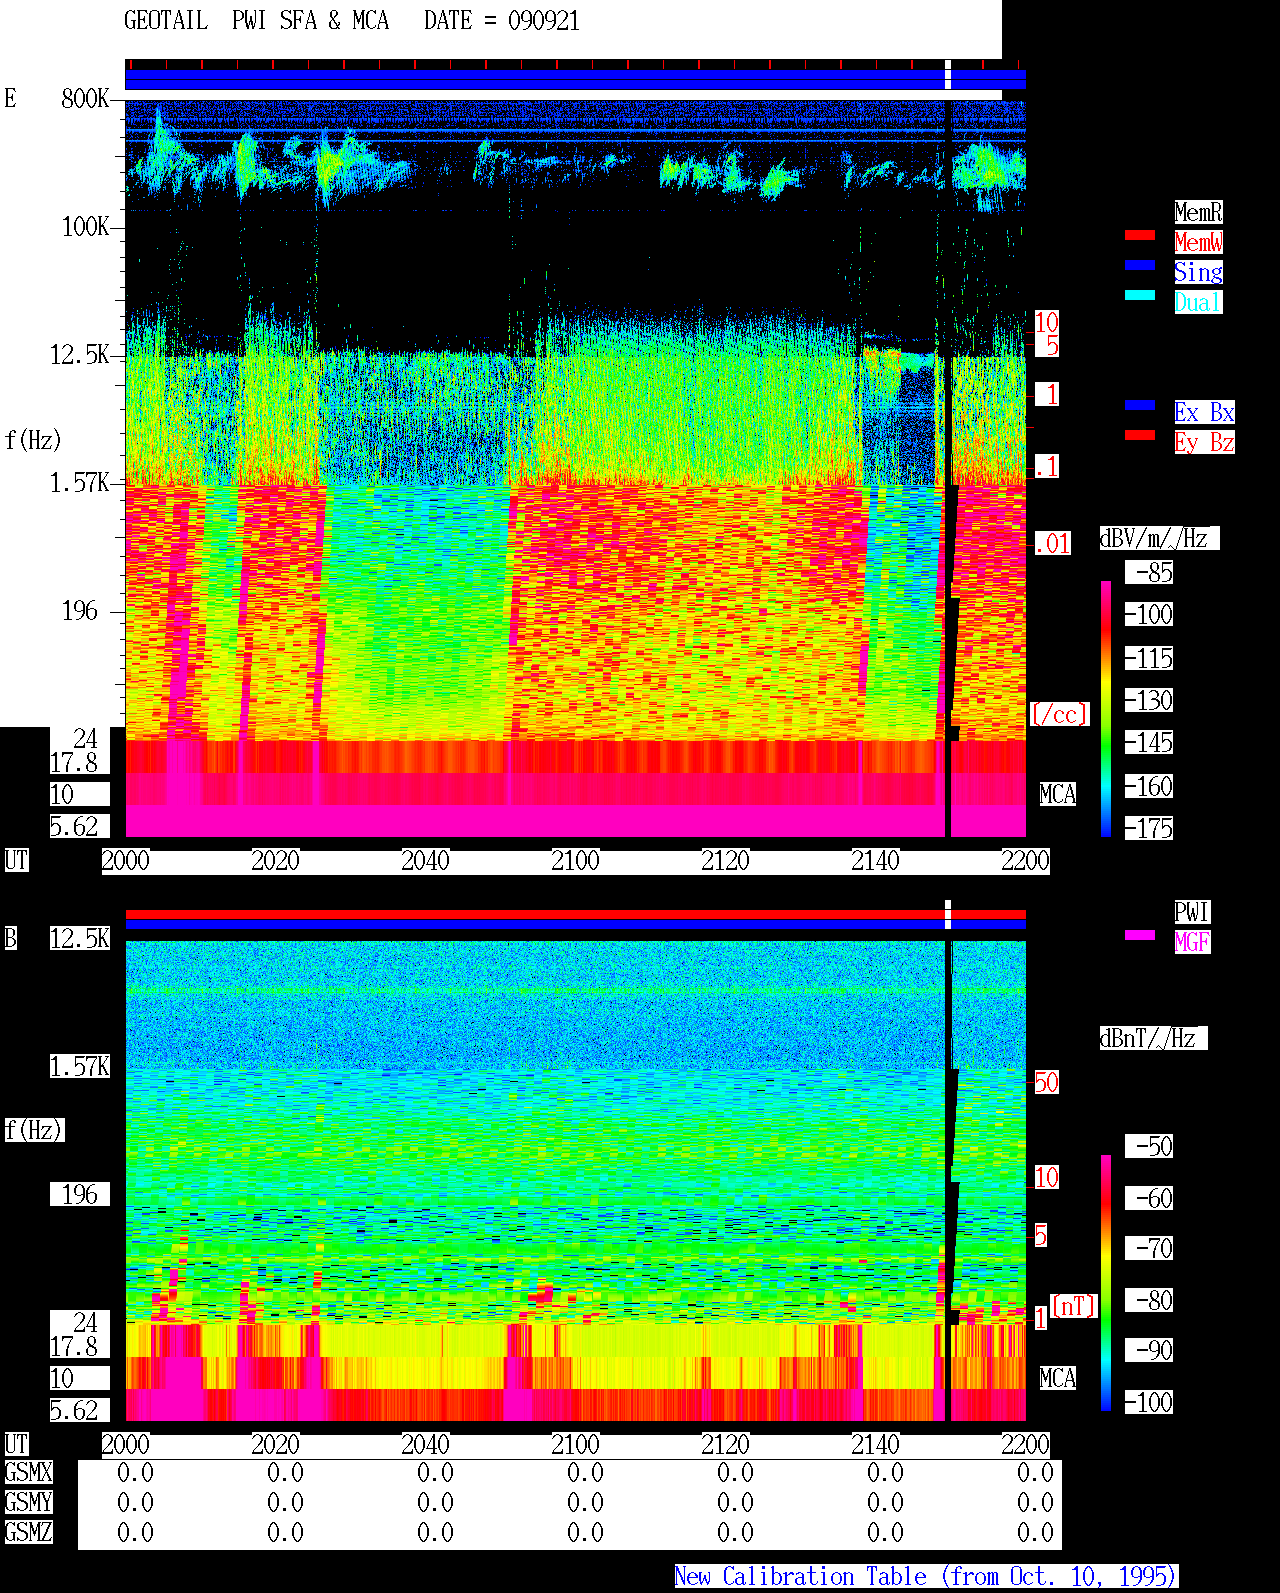
Task: Click the red '[/cc]' density units label
Action: click(x=1059, y=714)
